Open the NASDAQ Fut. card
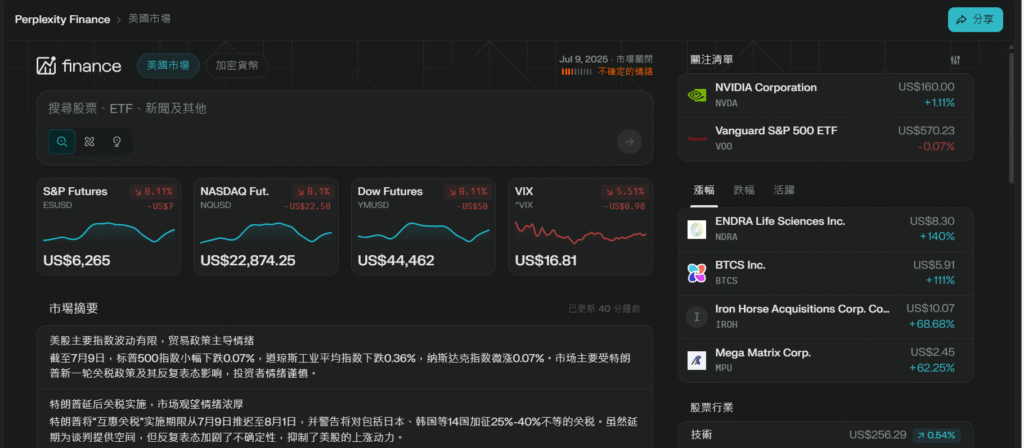The height and width of the screenshot is (448, 1024). pos(266,227)
